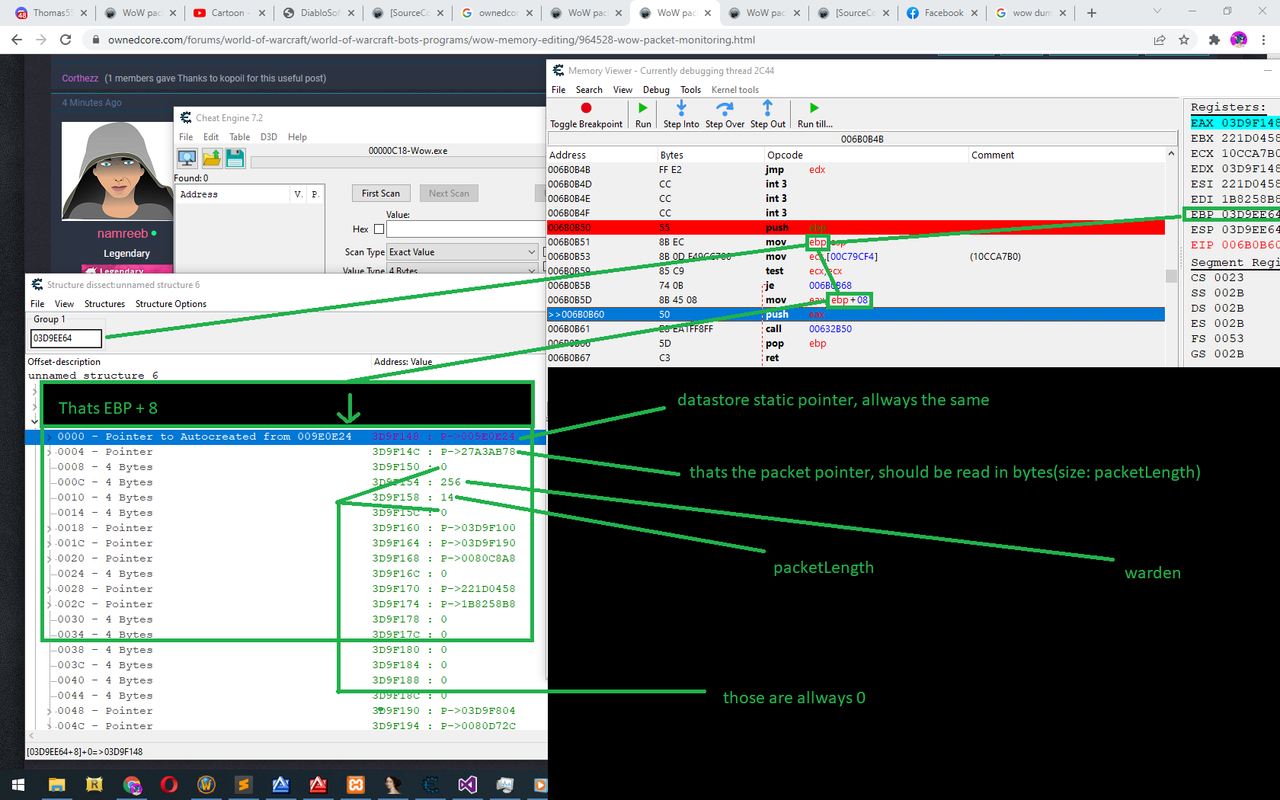Bookmark this page with the star icon
1280x800 pixels.
[x=1184, y=40]
